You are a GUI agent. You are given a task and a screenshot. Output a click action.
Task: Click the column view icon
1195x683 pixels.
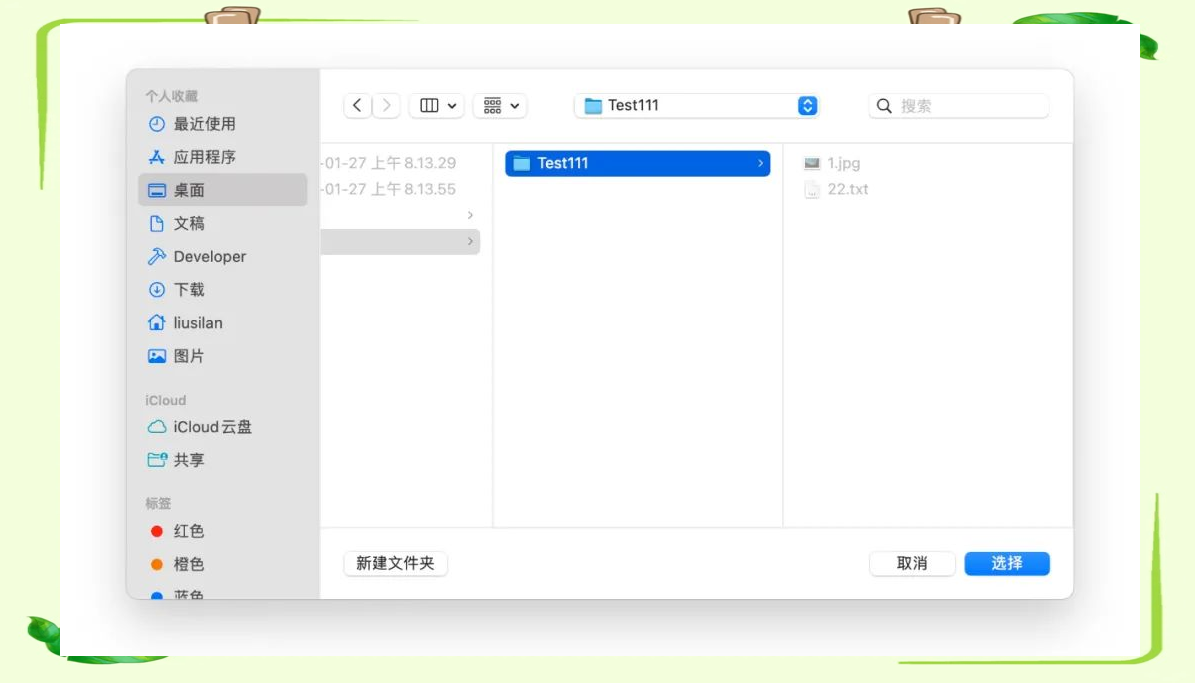tap(429, 105)
